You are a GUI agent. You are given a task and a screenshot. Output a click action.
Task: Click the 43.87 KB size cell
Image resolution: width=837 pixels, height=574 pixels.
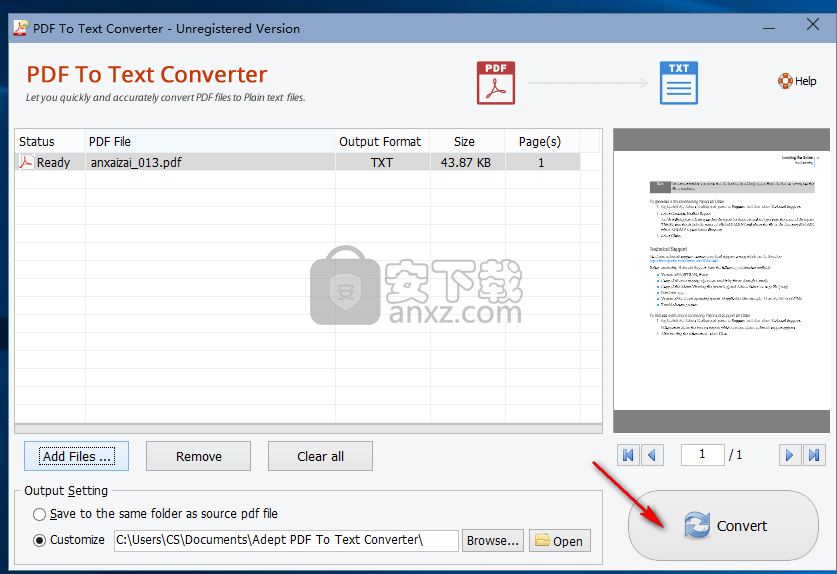467,162
